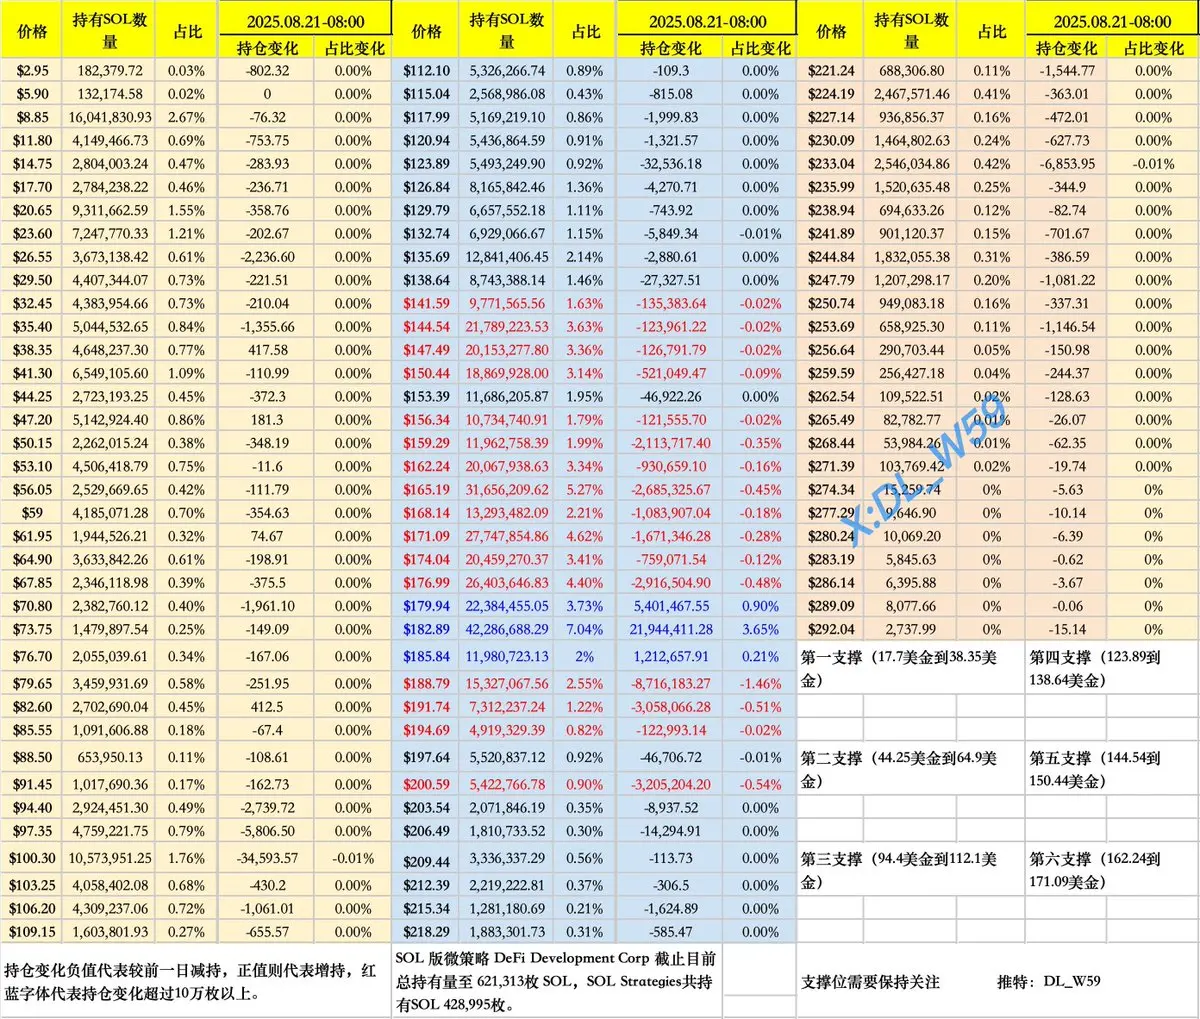Click the 支撑位需要保持关注 text
Viewport: 1200px width, 1019px height.
pos(870,982)
